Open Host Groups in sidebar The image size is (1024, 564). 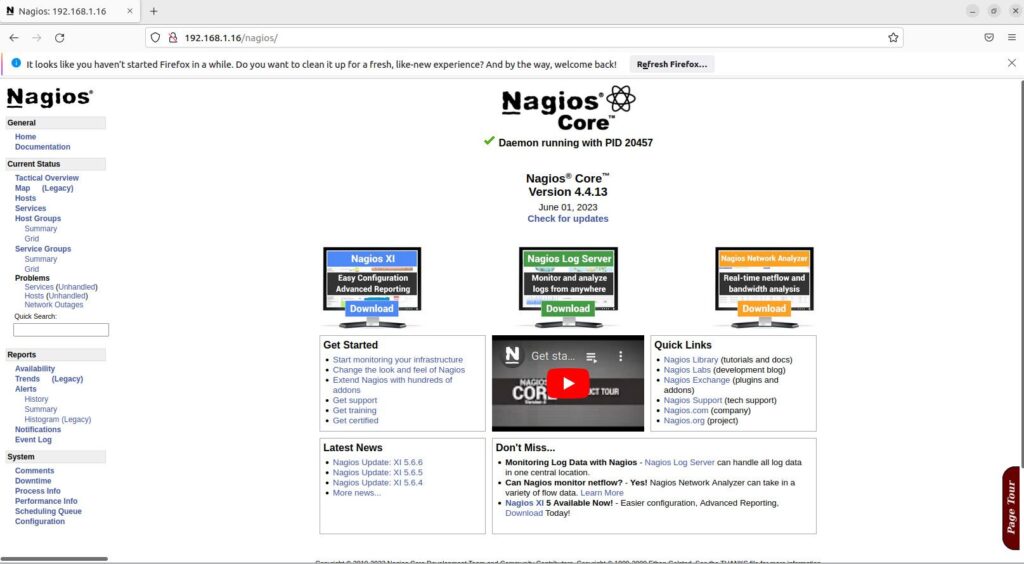point(38,219)
